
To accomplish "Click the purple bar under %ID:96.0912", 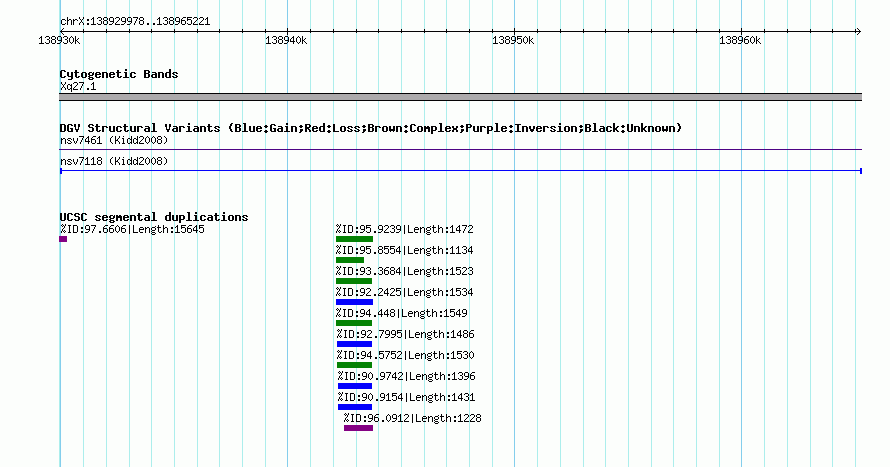I will 359,428.
